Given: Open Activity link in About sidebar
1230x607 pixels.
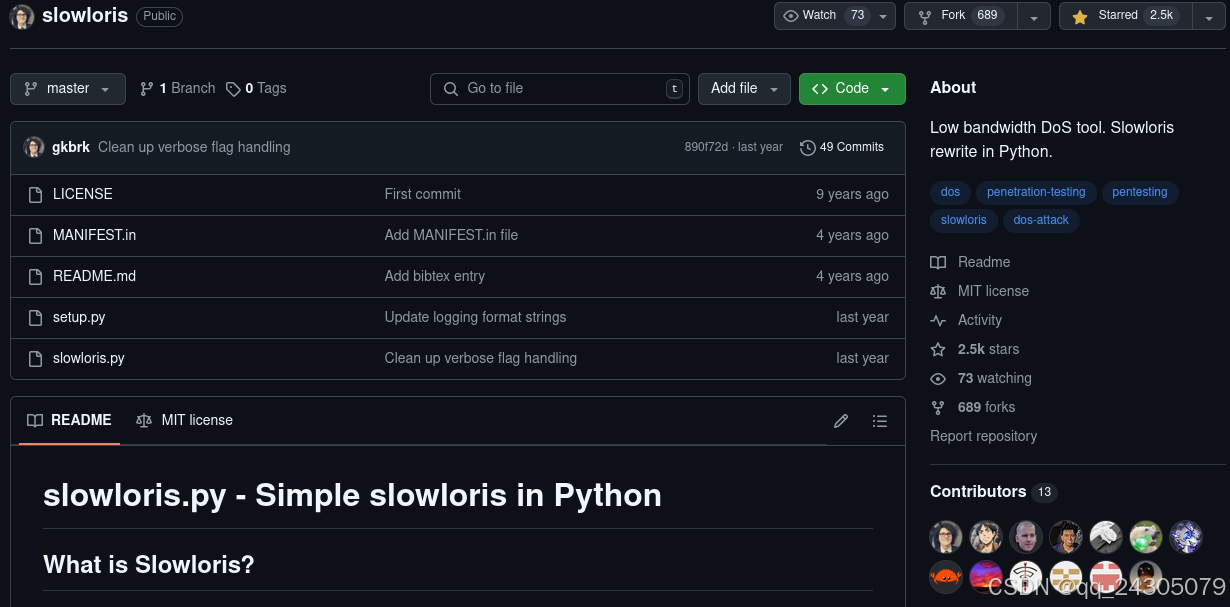Looking at the screenshot, I should coord(966,320).
